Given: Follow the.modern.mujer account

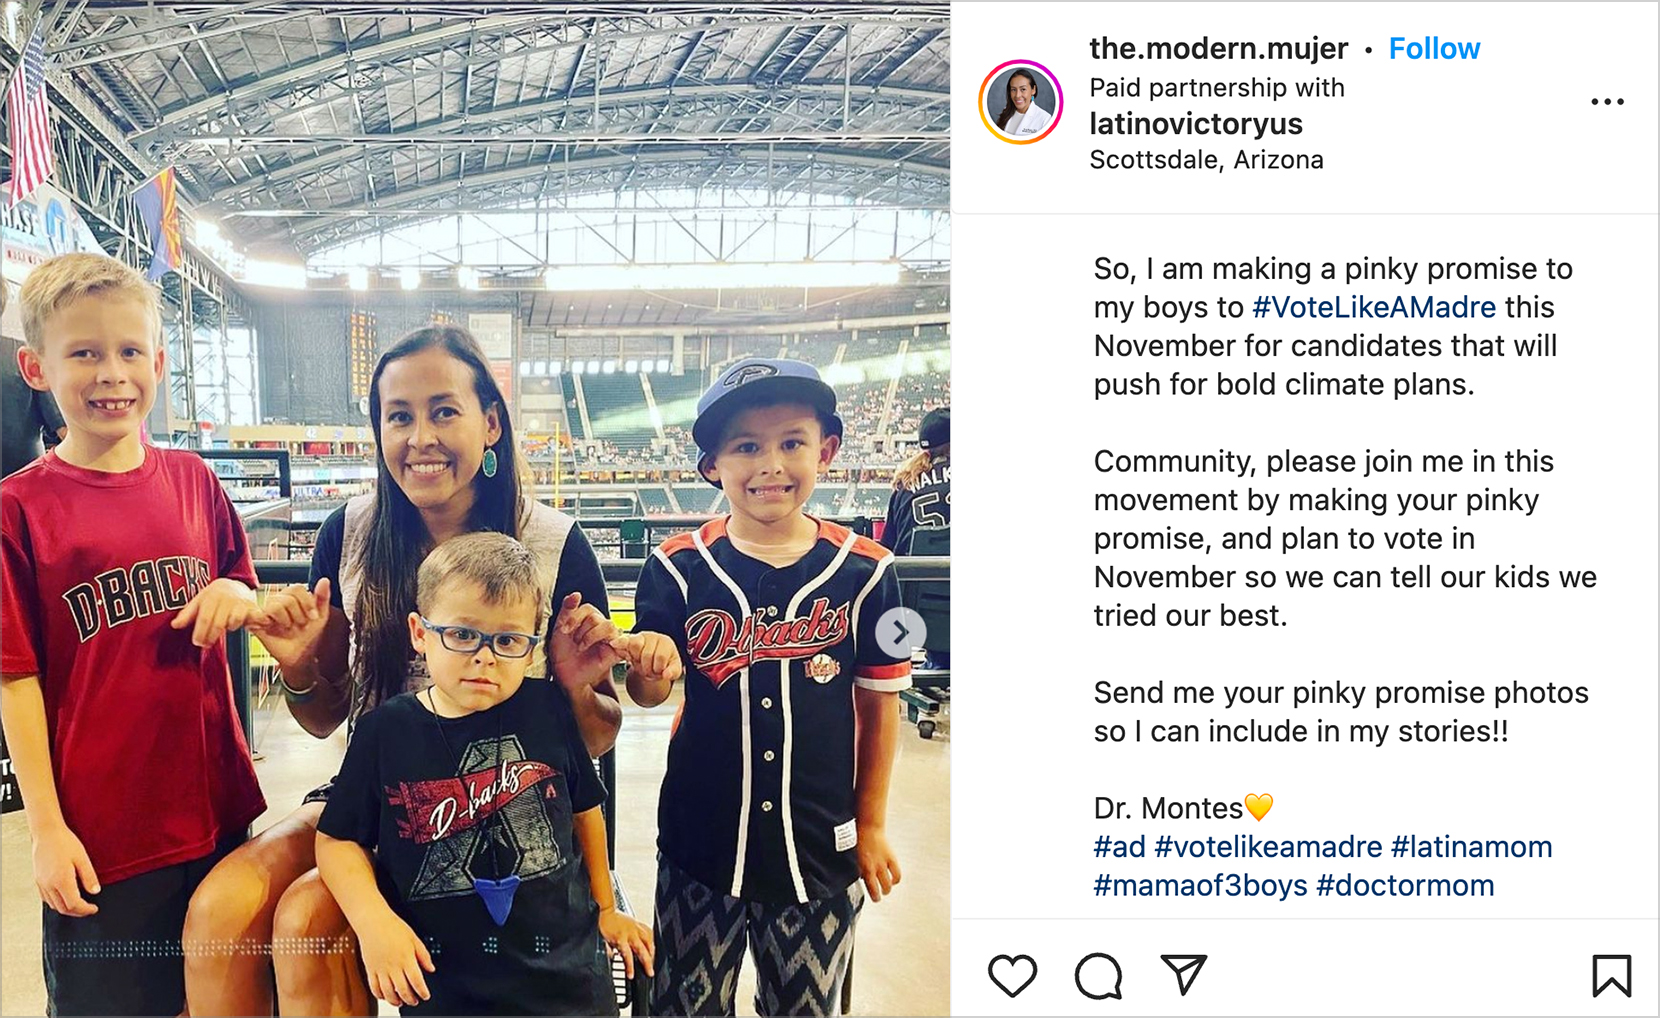Looking at the screenshot, I should 1434,49.
